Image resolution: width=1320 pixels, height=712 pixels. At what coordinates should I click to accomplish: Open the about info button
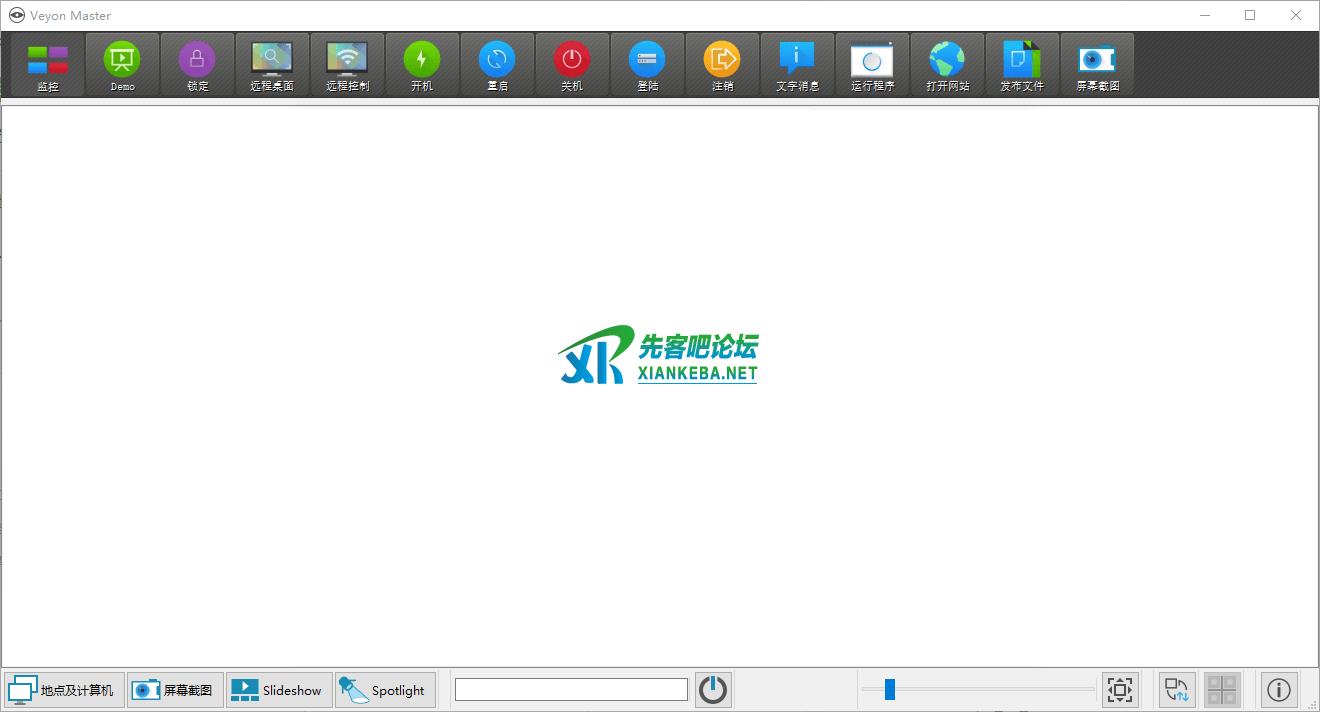pos(1279,690)
